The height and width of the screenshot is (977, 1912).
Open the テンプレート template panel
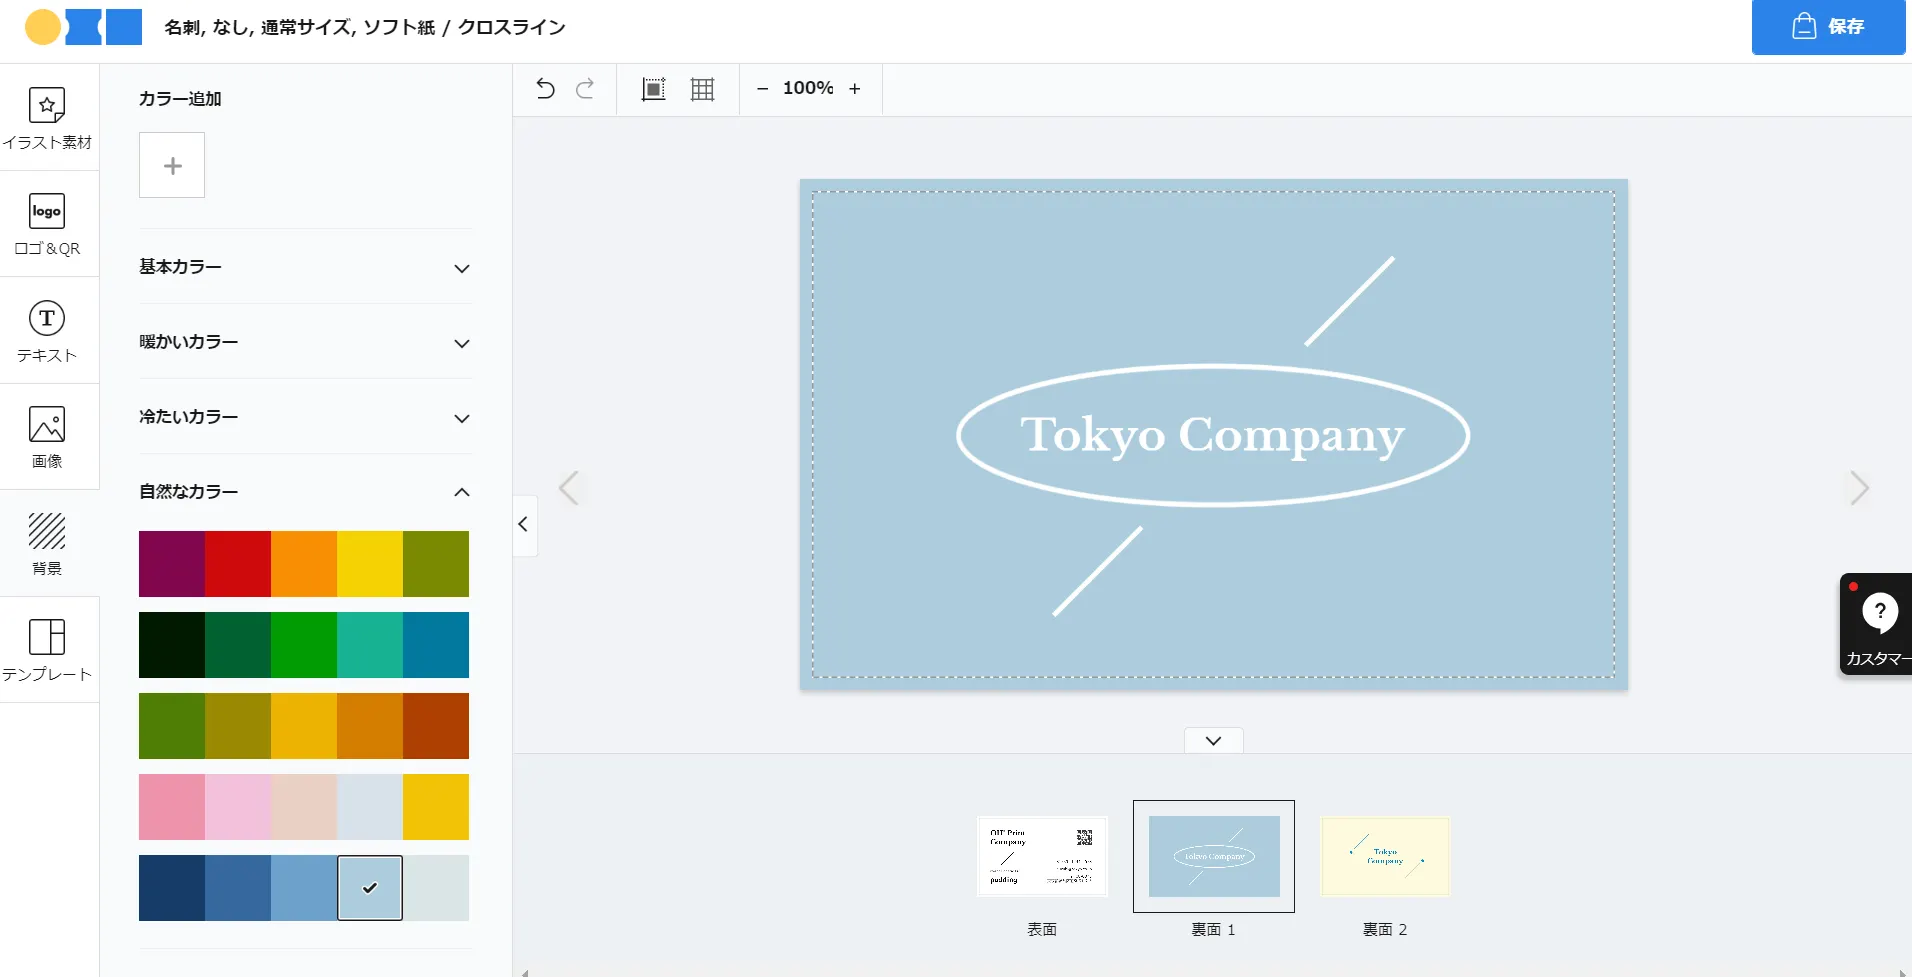pyautogui.click(x=47, y=650)
